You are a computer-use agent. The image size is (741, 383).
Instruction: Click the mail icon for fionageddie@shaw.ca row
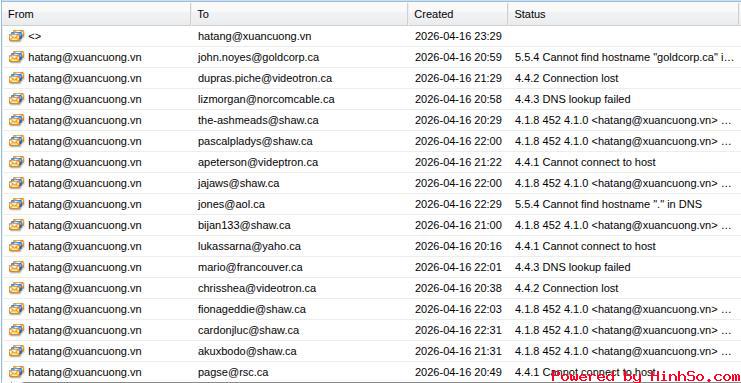click(16, 309)
